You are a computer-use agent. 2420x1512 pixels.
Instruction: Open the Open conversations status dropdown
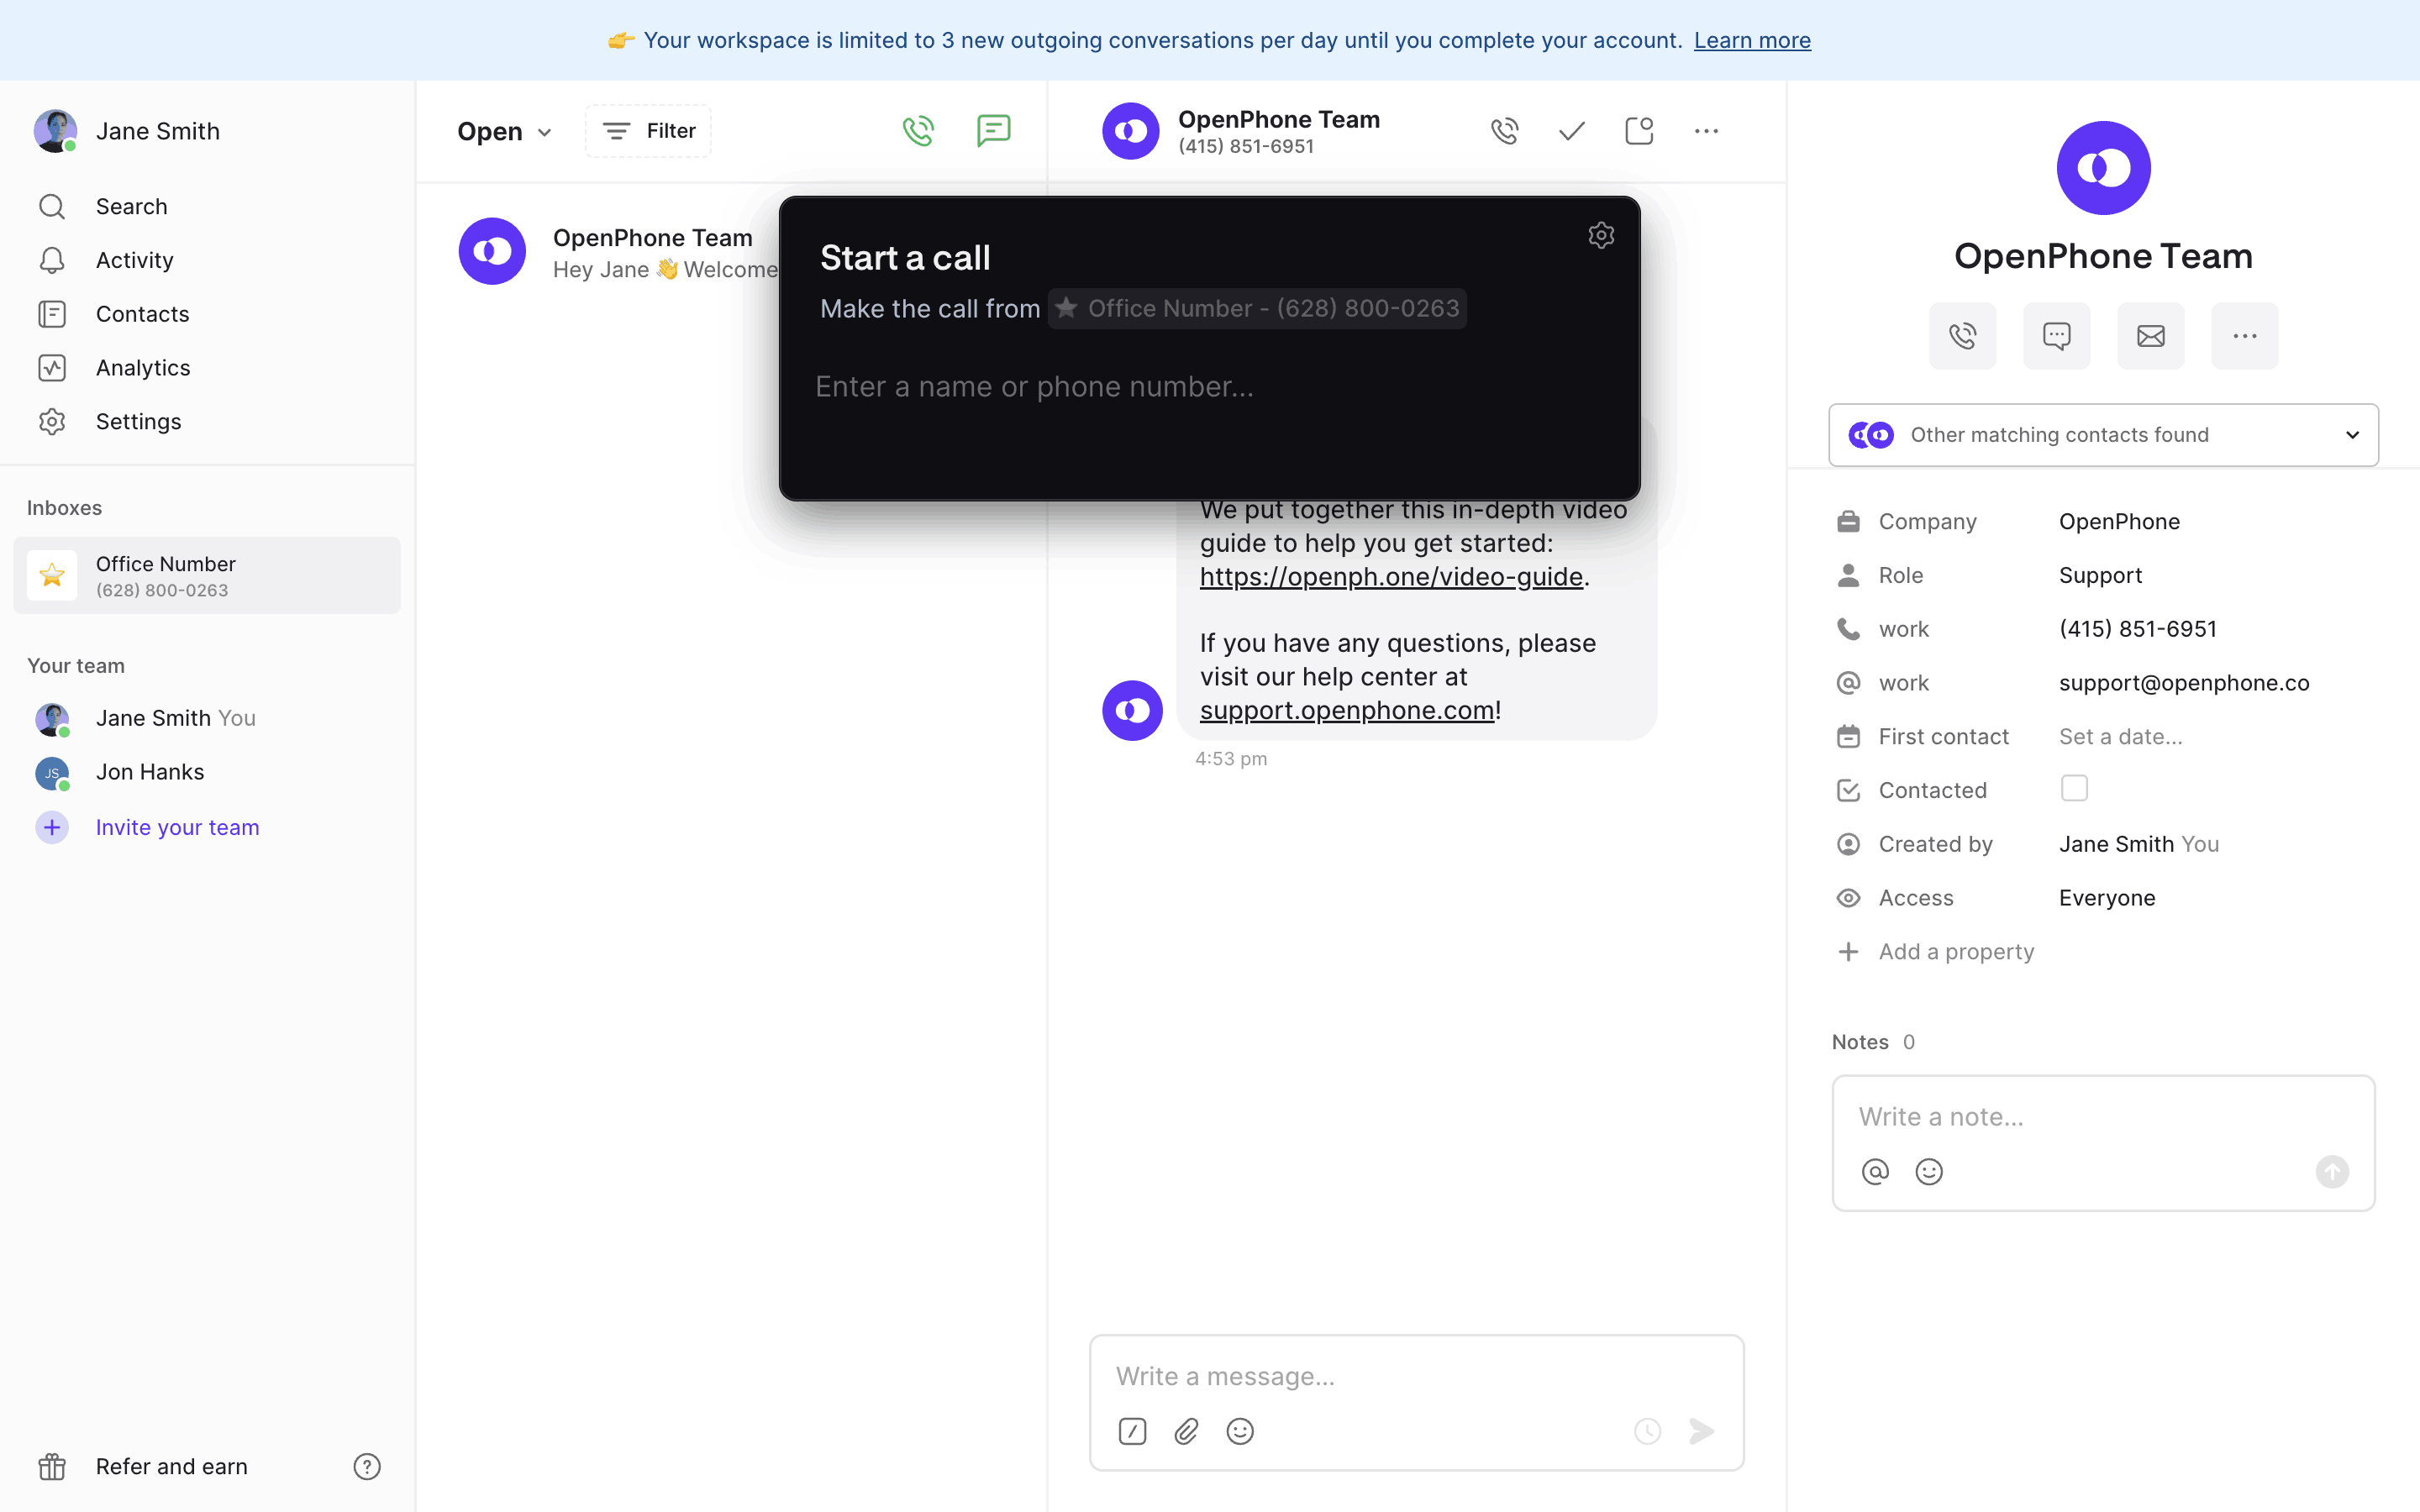504,132
